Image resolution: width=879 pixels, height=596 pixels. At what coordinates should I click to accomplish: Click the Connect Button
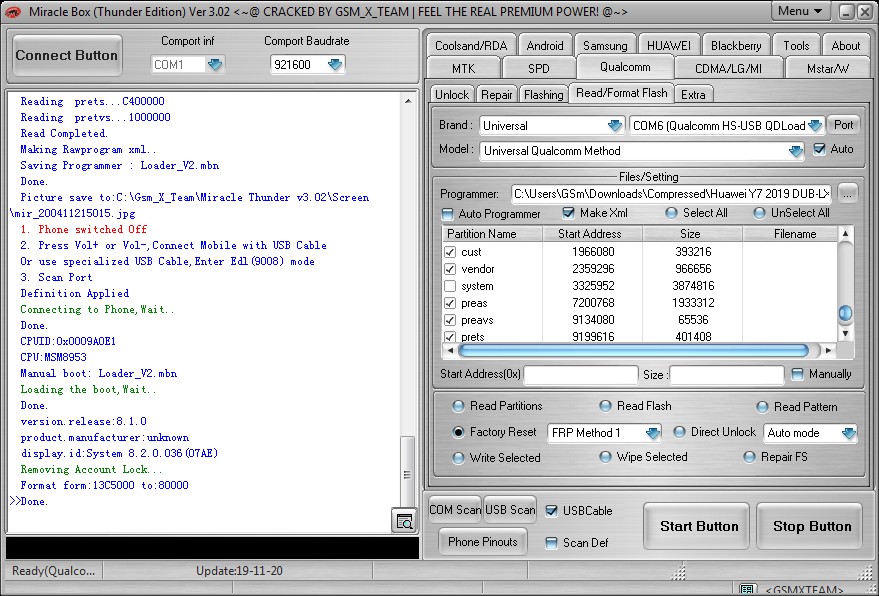click(x=67, y=56)
